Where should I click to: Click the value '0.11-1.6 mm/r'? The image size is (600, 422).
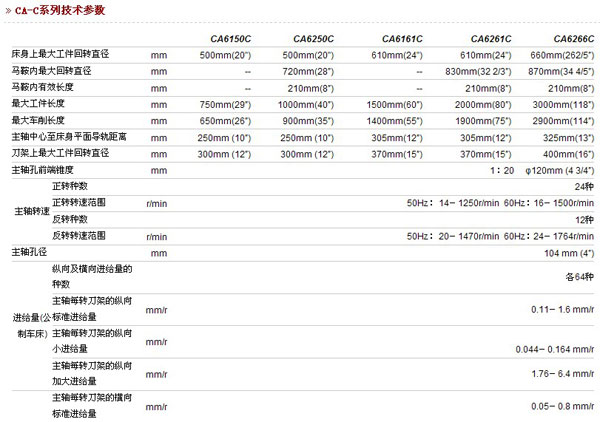coord(562,310)
